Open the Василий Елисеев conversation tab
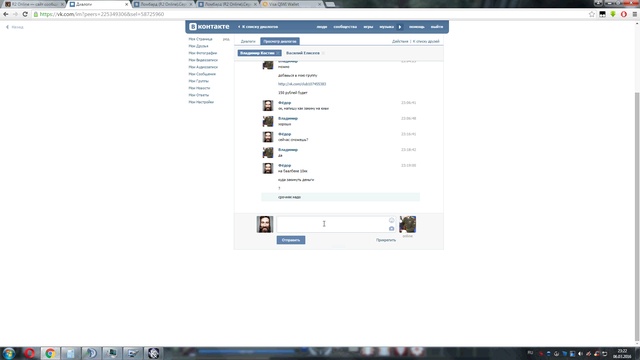The height and width of the screenshot is (360, 640). click(x=303, y=53)
